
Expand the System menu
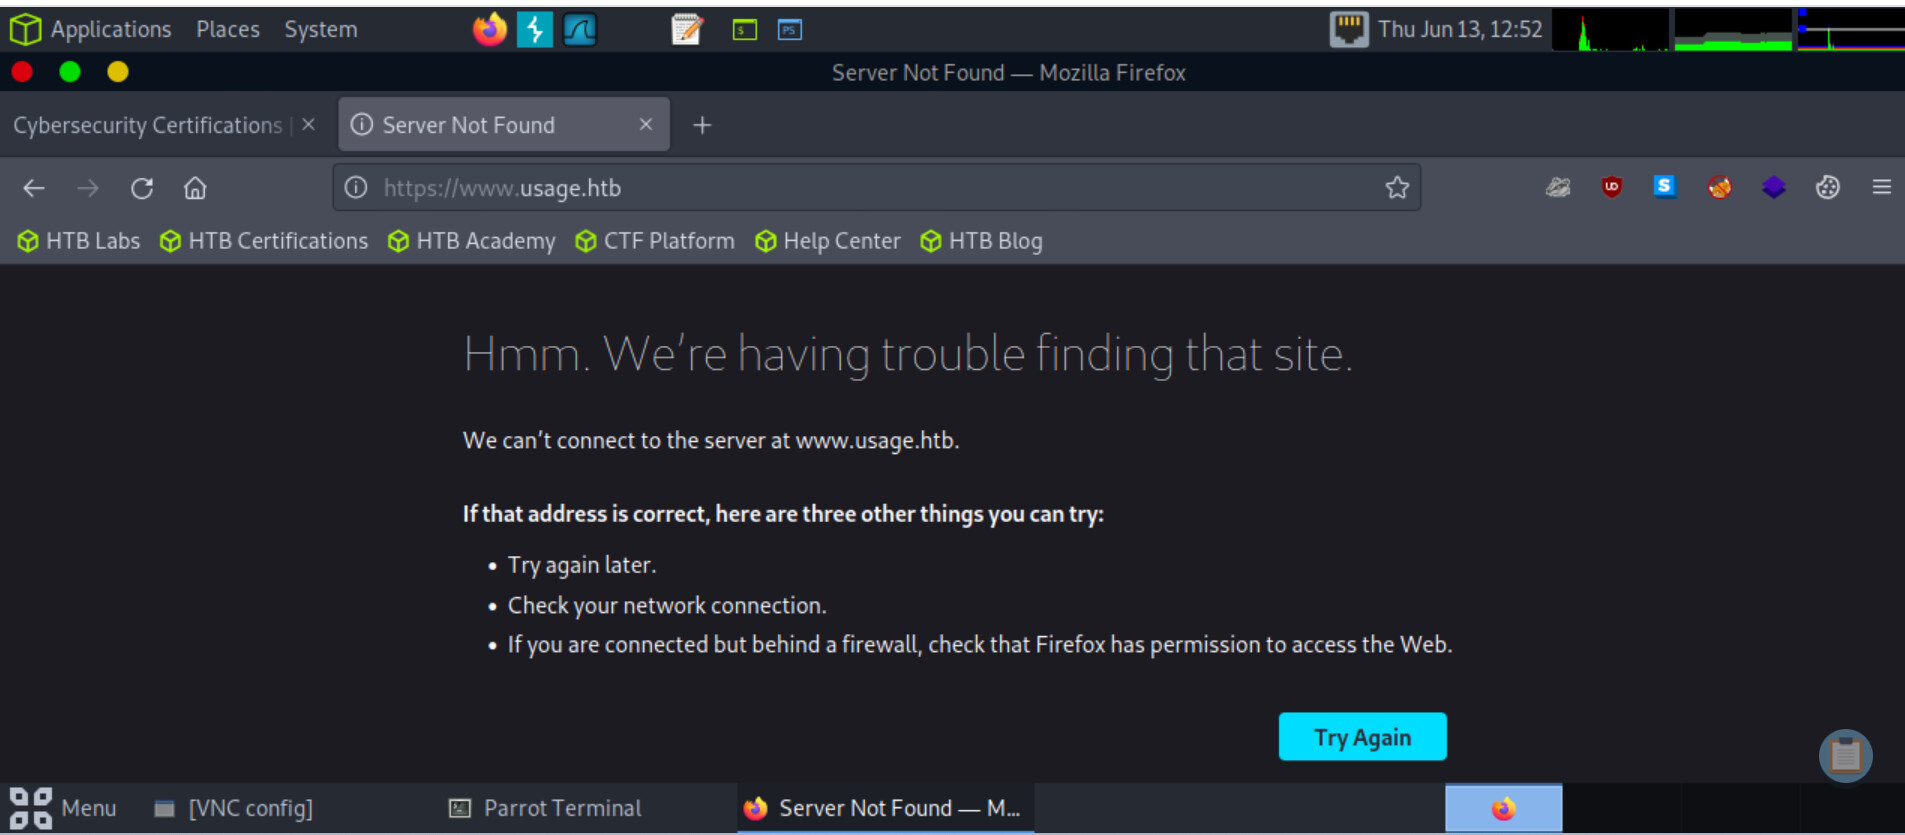click(x=320, y=30)
